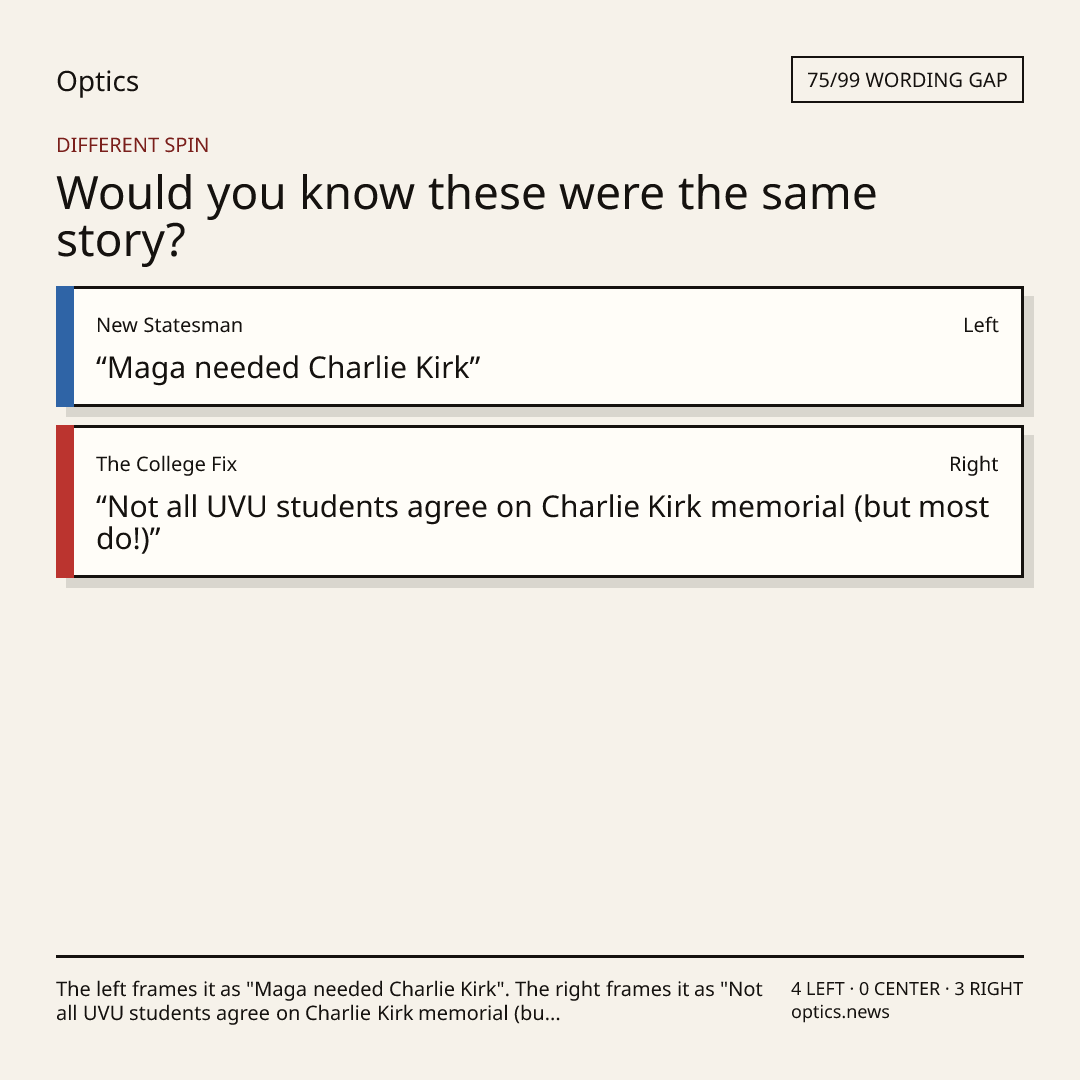Click the framing summary text at bottom
Screen dimensions: 1080x1080
click(409, 1001)
